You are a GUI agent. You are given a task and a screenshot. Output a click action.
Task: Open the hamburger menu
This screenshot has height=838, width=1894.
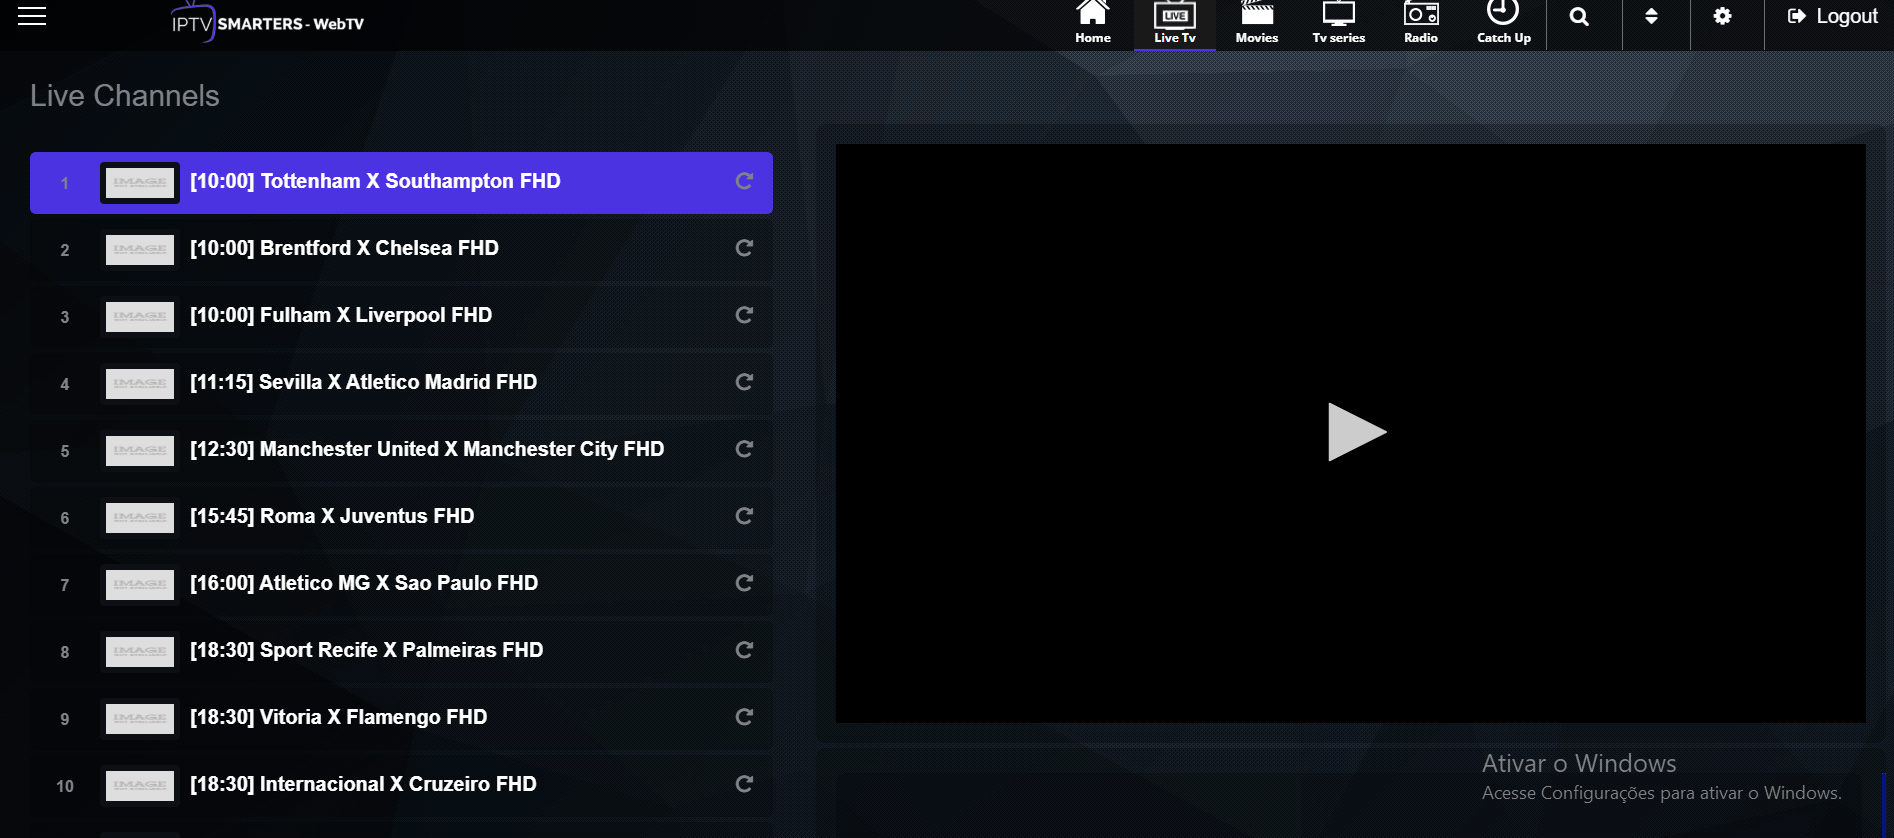(x=32, y=16)
